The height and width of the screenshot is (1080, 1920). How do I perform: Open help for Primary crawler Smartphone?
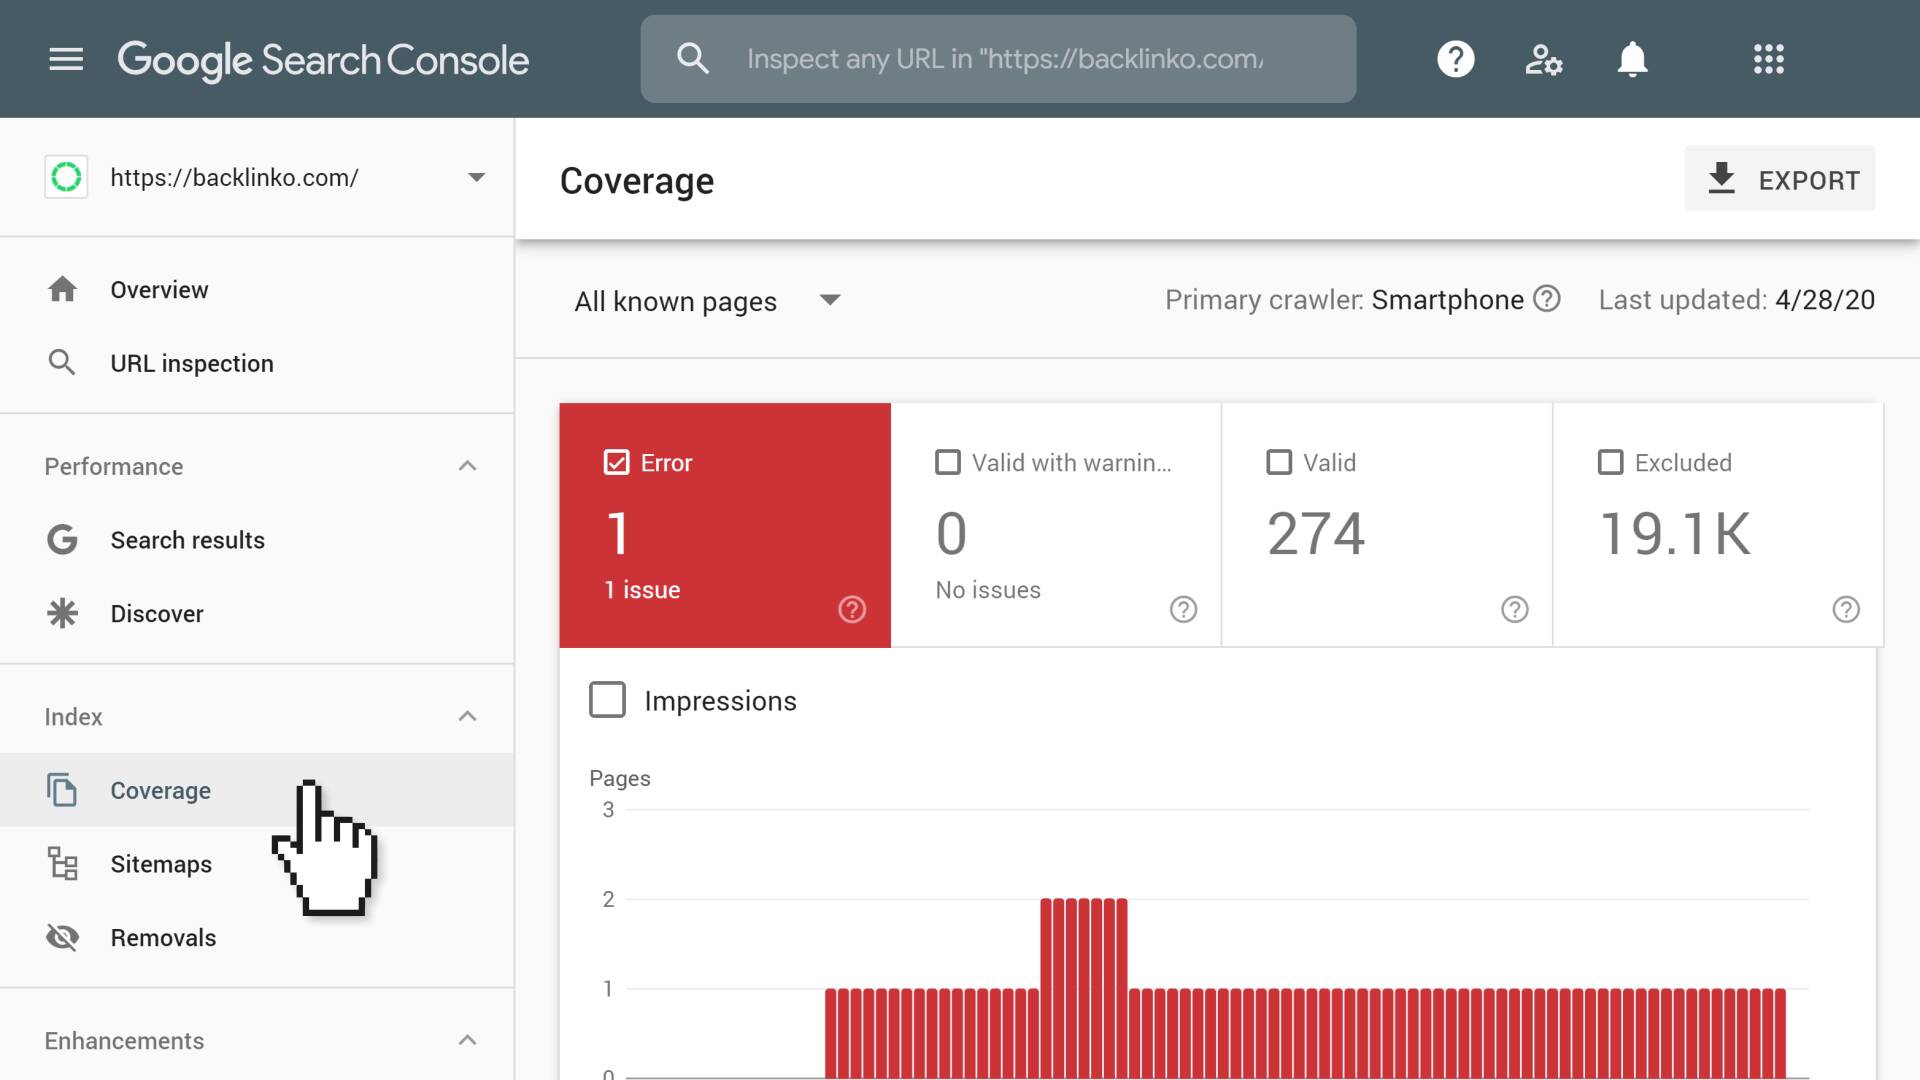pos(1546,299)
